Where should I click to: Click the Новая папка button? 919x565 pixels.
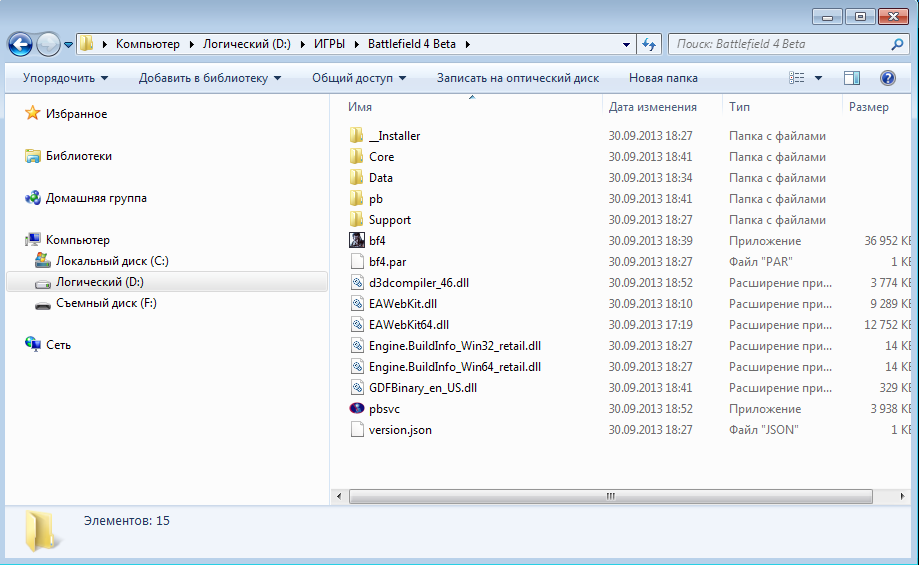pos(663,78)
